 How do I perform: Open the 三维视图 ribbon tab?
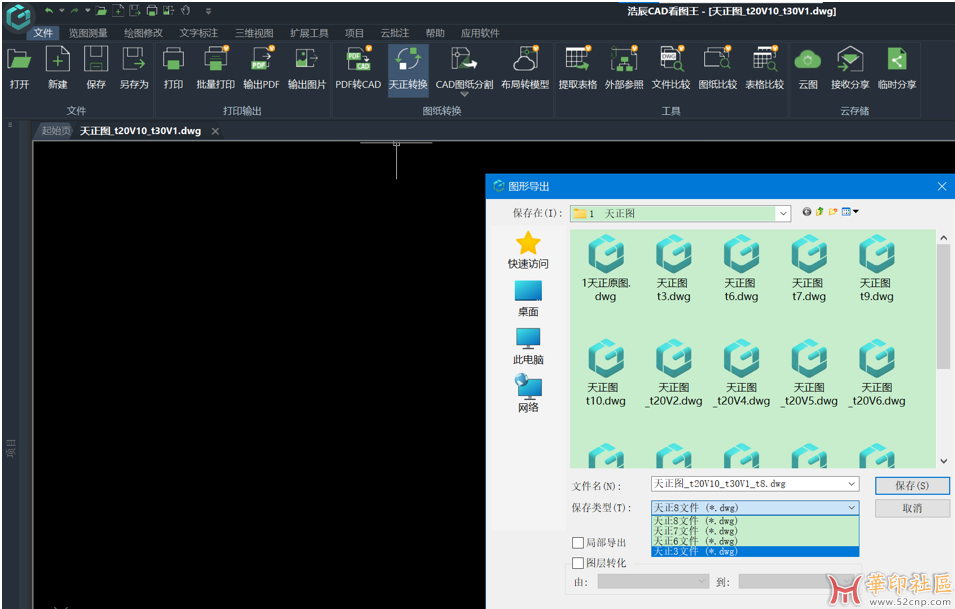pyautogui.click(x=254, y=33)
